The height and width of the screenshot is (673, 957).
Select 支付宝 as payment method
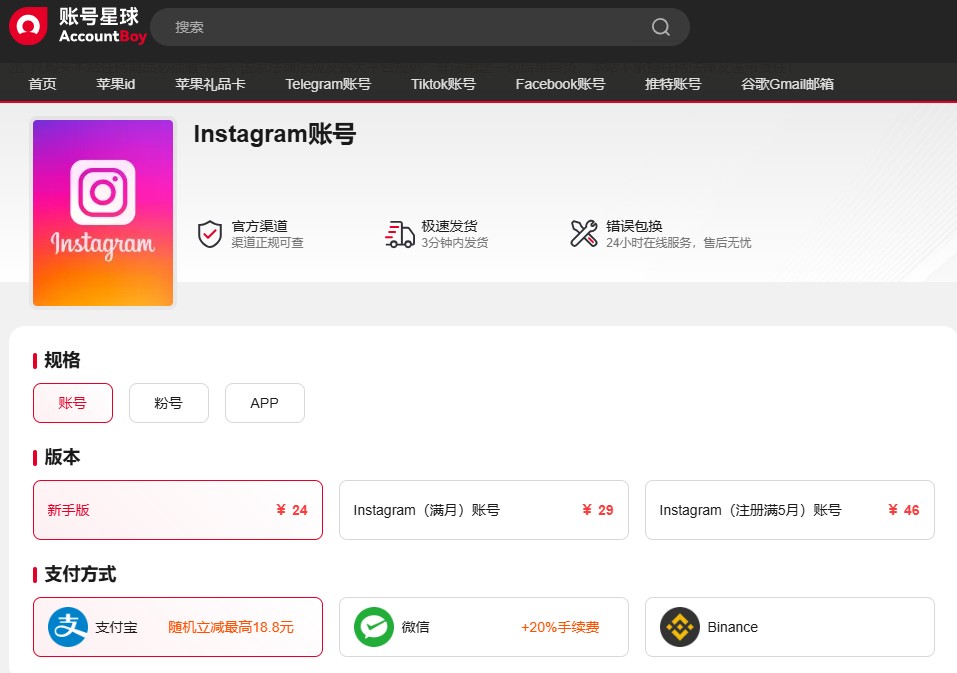[x=178, y=627]
